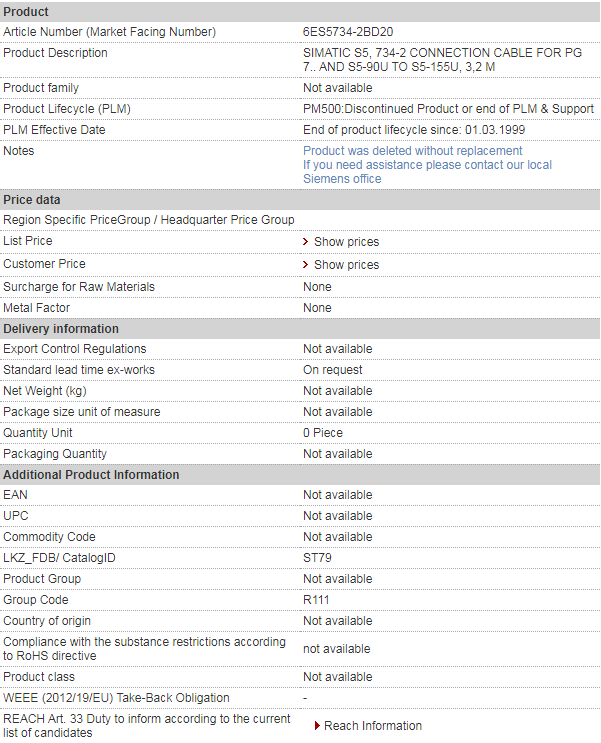
Task: Select the Product section header
Action: (27, 11)
